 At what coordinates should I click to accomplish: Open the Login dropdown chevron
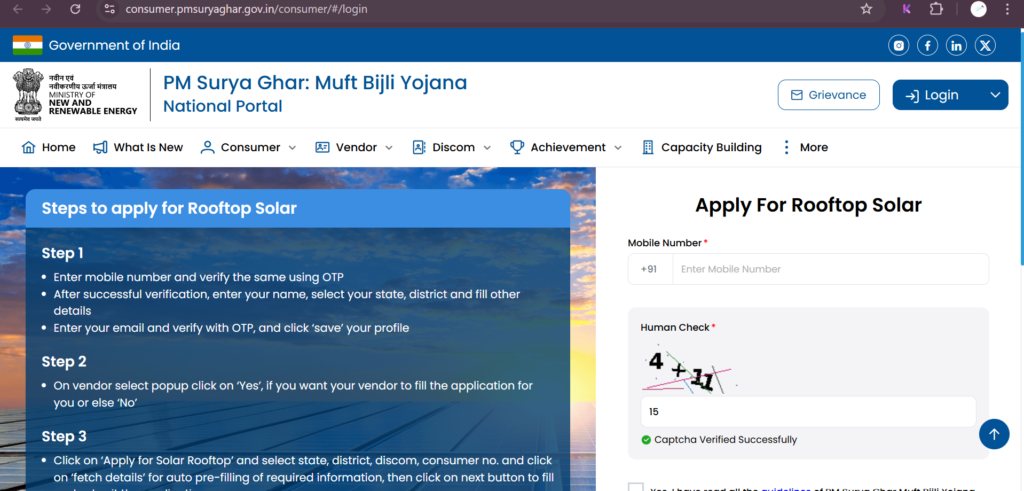[995, 95]
